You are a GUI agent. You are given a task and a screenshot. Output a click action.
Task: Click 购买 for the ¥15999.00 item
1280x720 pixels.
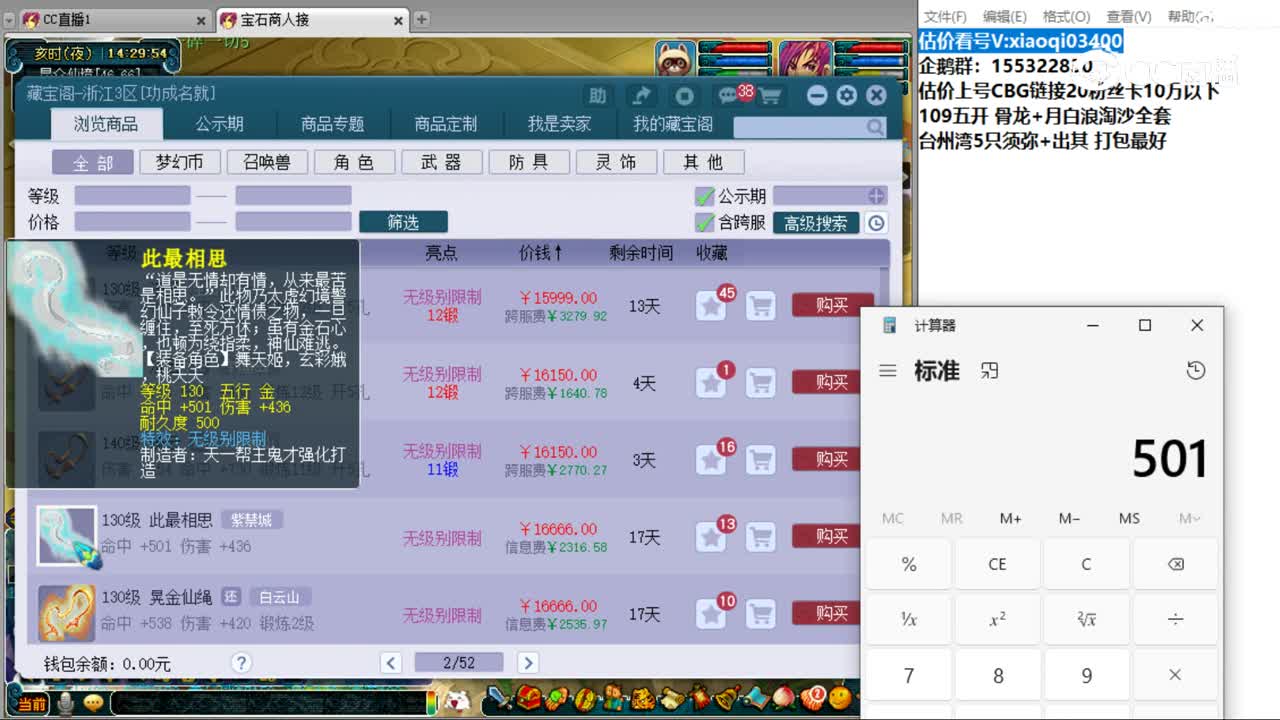[x=832, y=305]
